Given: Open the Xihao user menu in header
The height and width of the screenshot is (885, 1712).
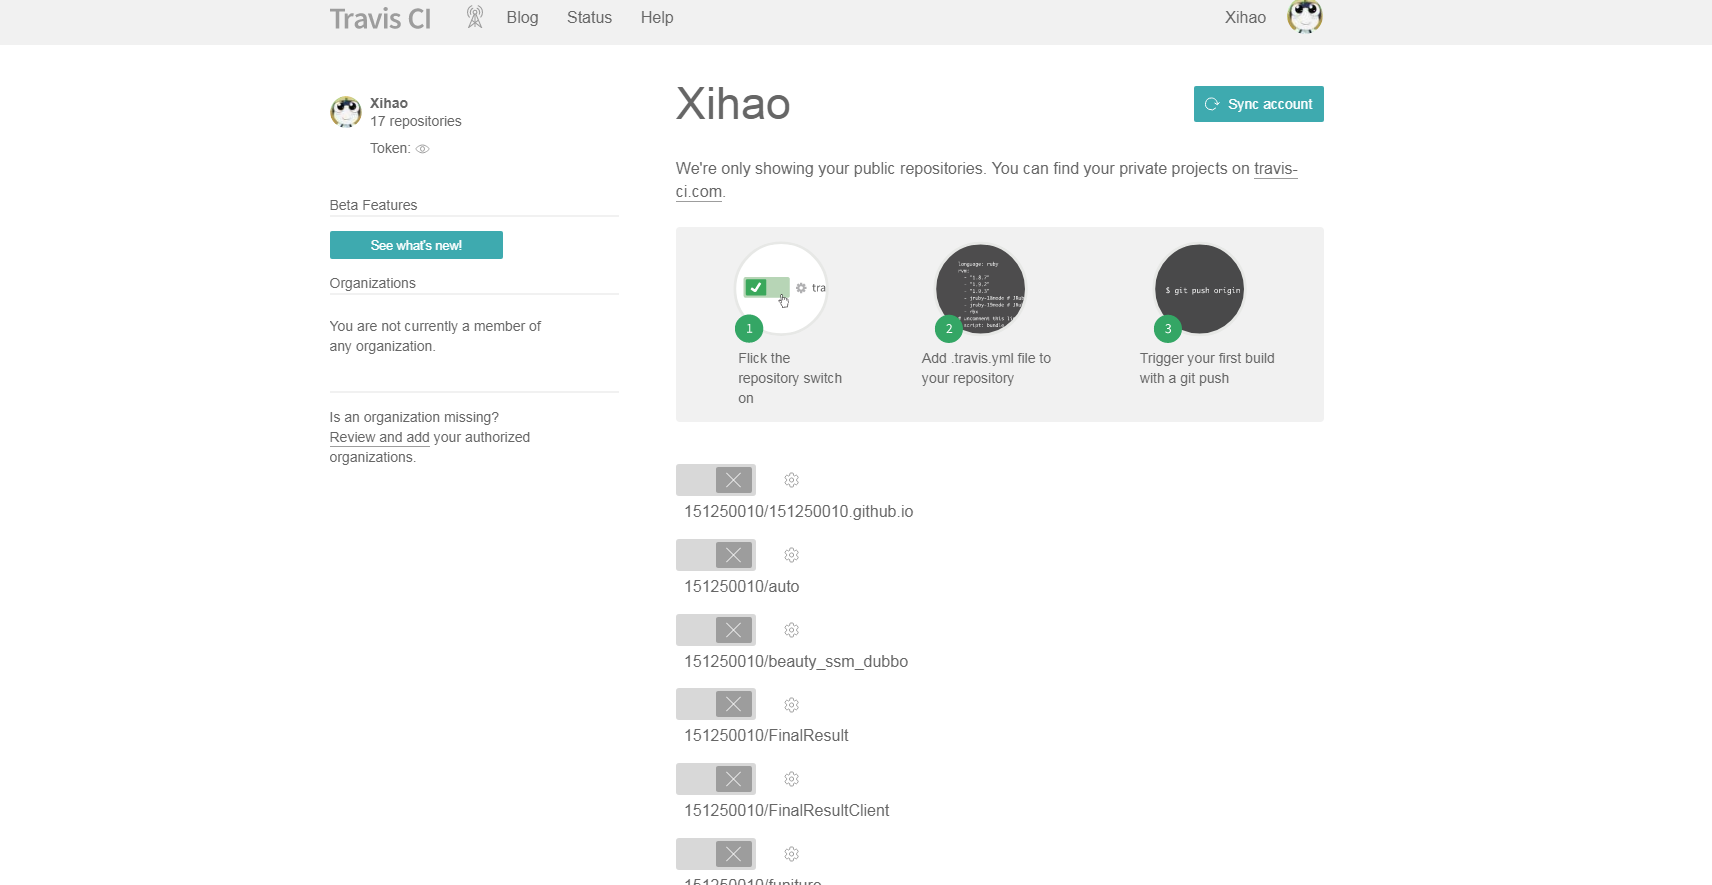Looking at the screenshot, I should (x=1245, y=17).
